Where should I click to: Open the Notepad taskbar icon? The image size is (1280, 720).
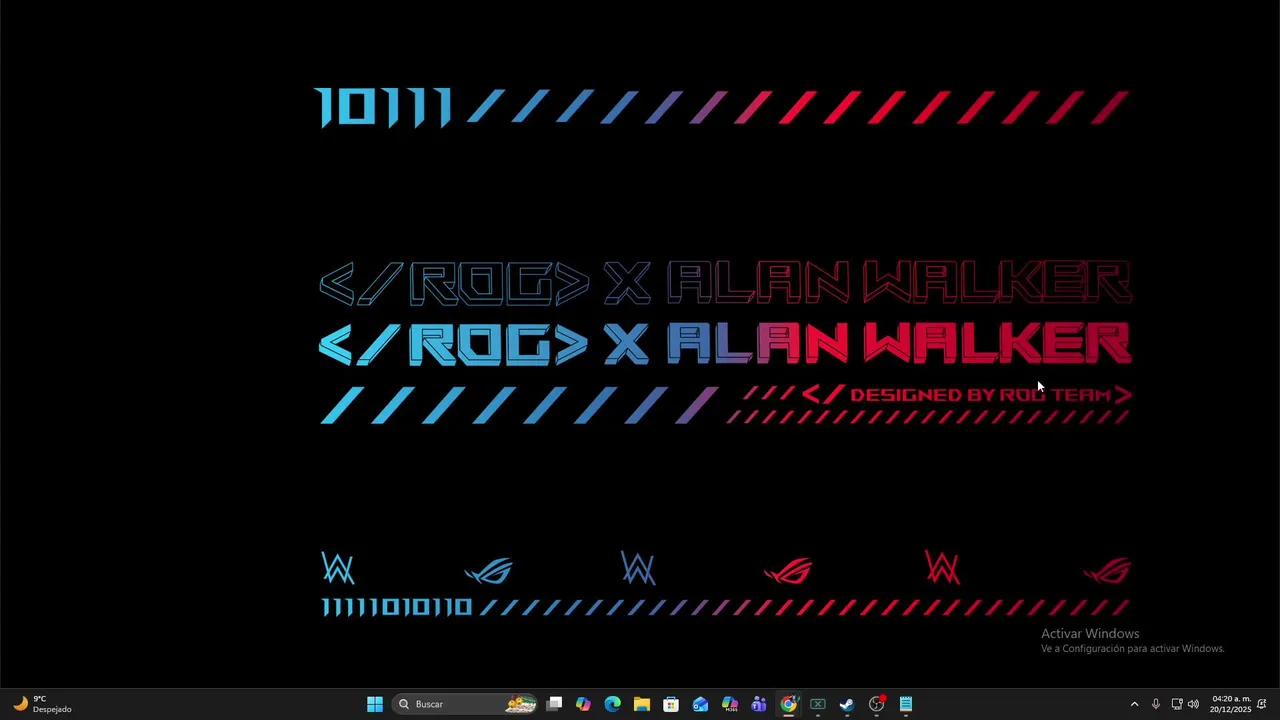tap(906, 704)
